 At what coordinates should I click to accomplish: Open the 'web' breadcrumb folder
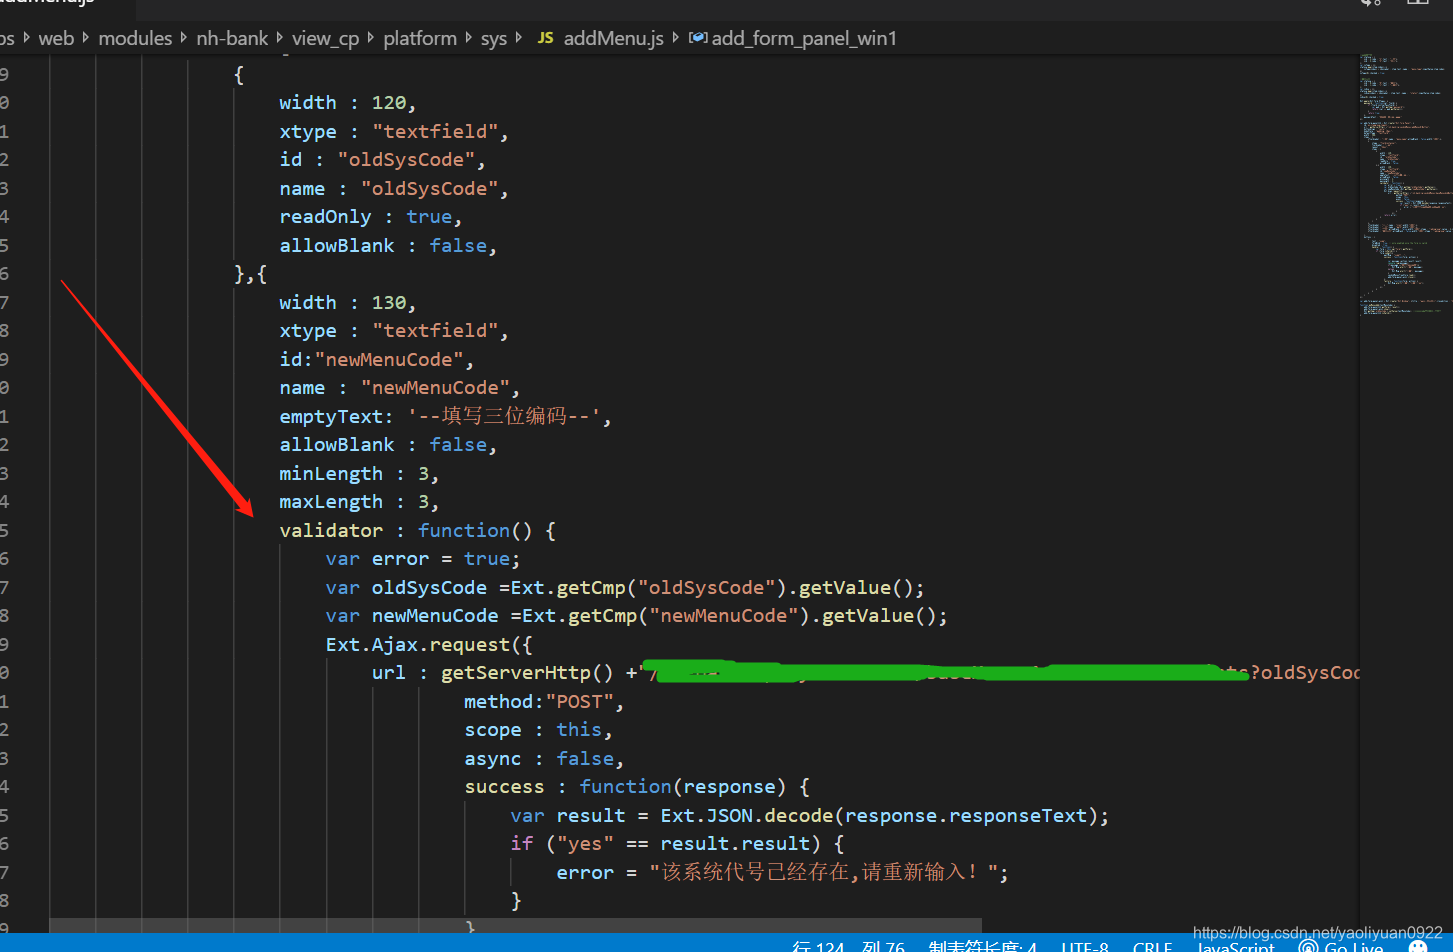pyautogui.click(x=56, y=38)
